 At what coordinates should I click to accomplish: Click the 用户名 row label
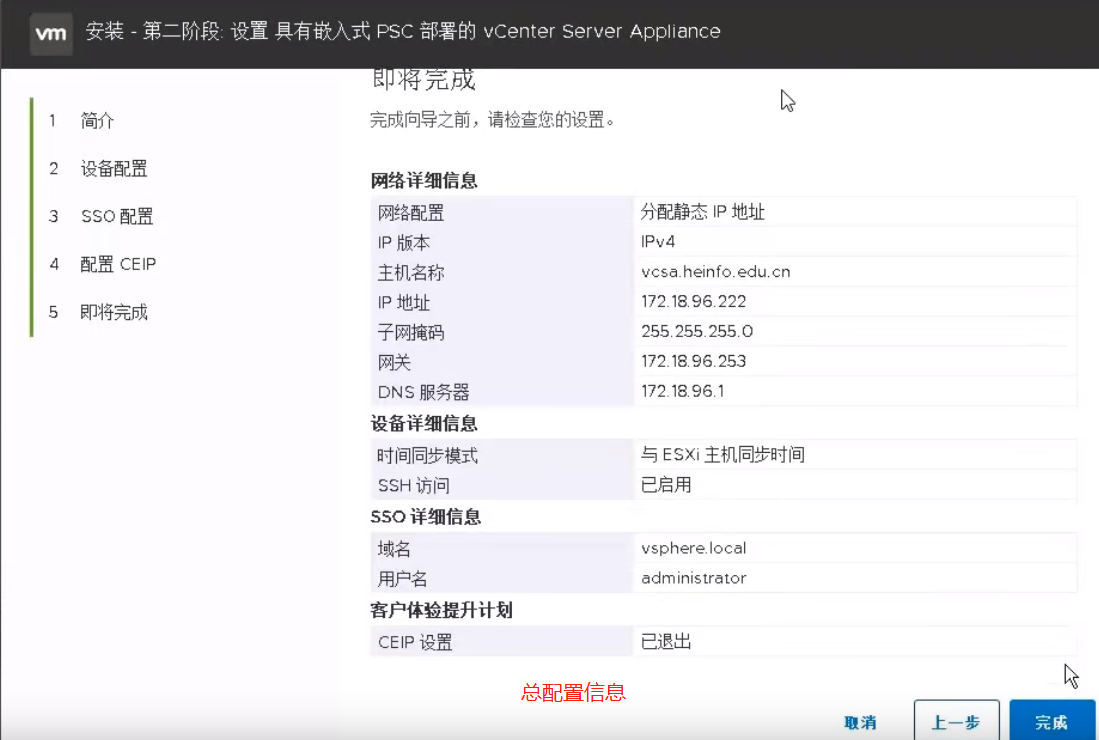(402, 579)
